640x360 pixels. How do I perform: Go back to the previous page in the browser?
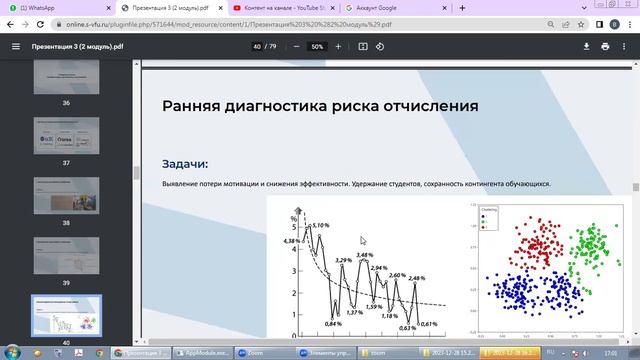(x=10, y=24)
